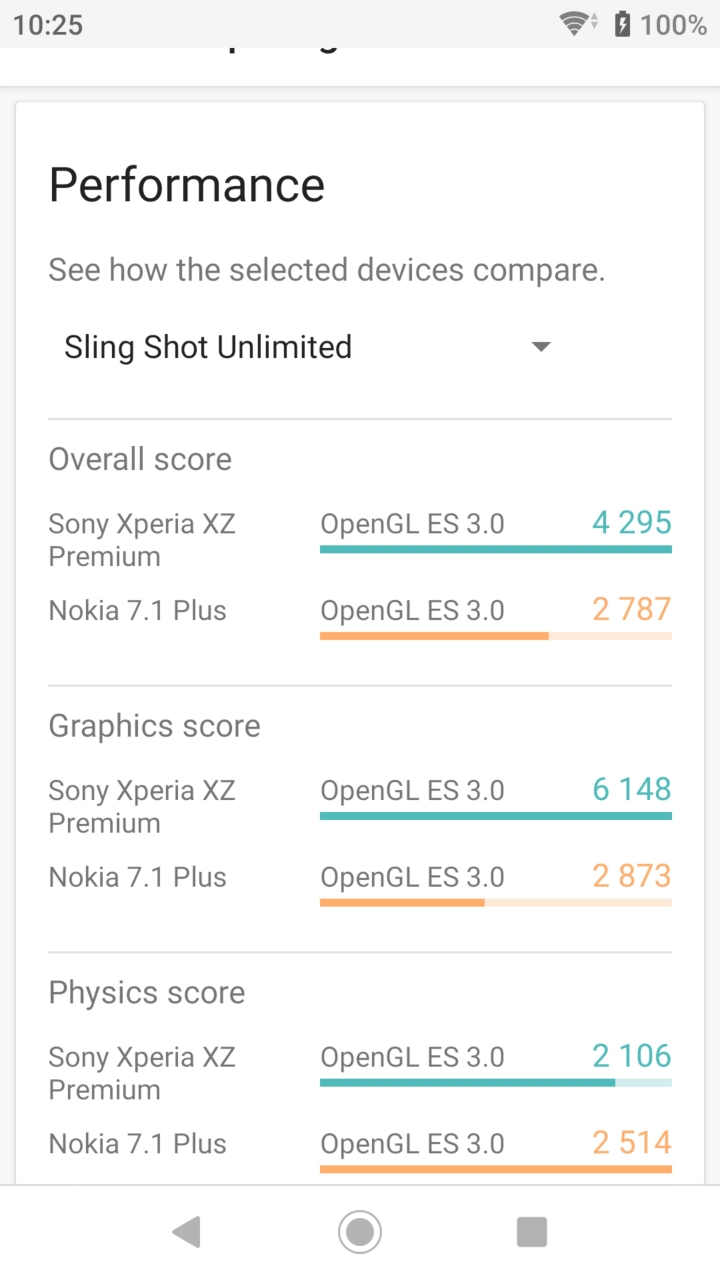Tap the Android home circle icon
Screen dimensions: 720x1280
[x=360, y=1232]
